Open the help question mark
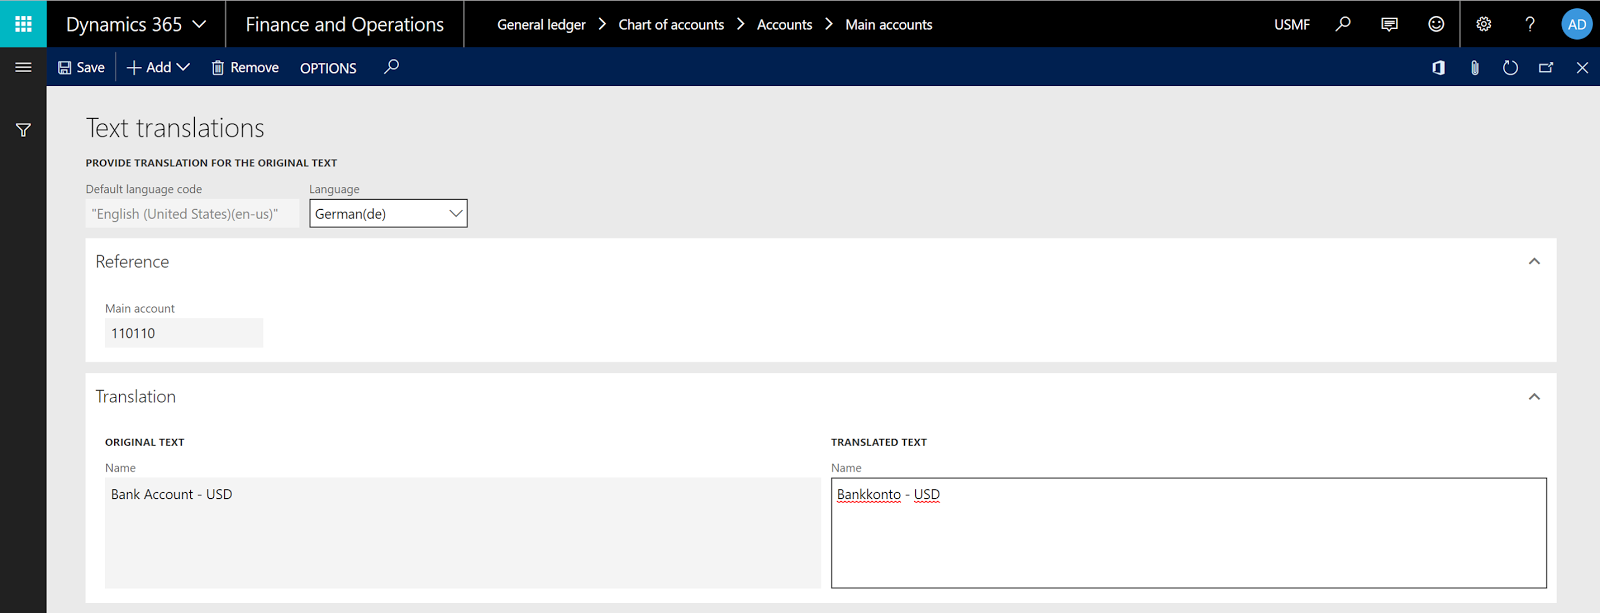Image resolution: width=1600 pixels, height=613 pixels. click(1530, 24)
